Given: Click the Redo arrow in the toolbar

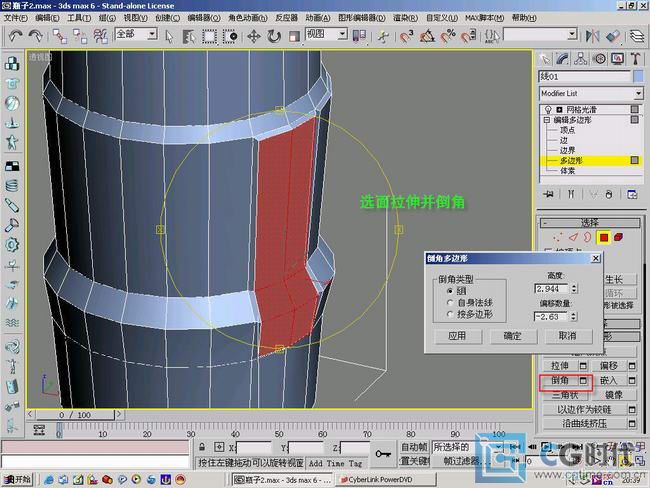Looking at the screenshot, I should click(x=36, y=36).
